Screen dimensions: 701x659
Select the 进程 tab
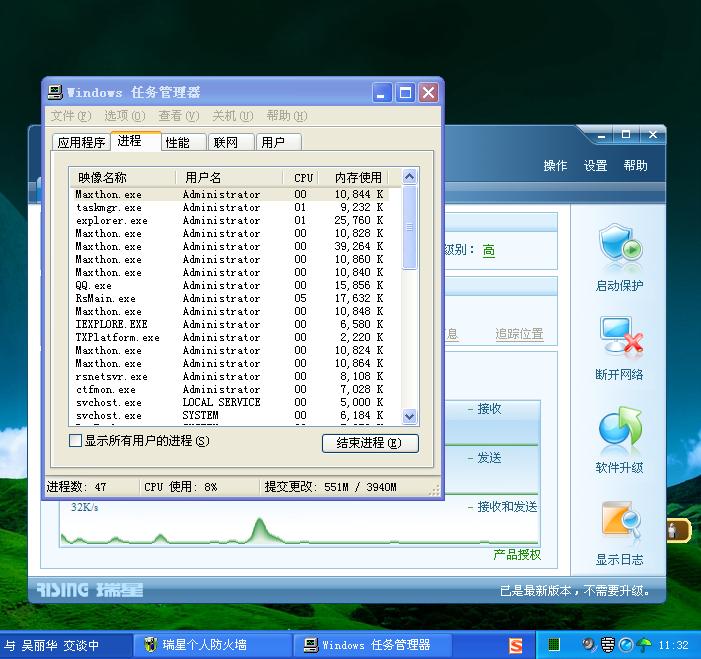[135, 141]
